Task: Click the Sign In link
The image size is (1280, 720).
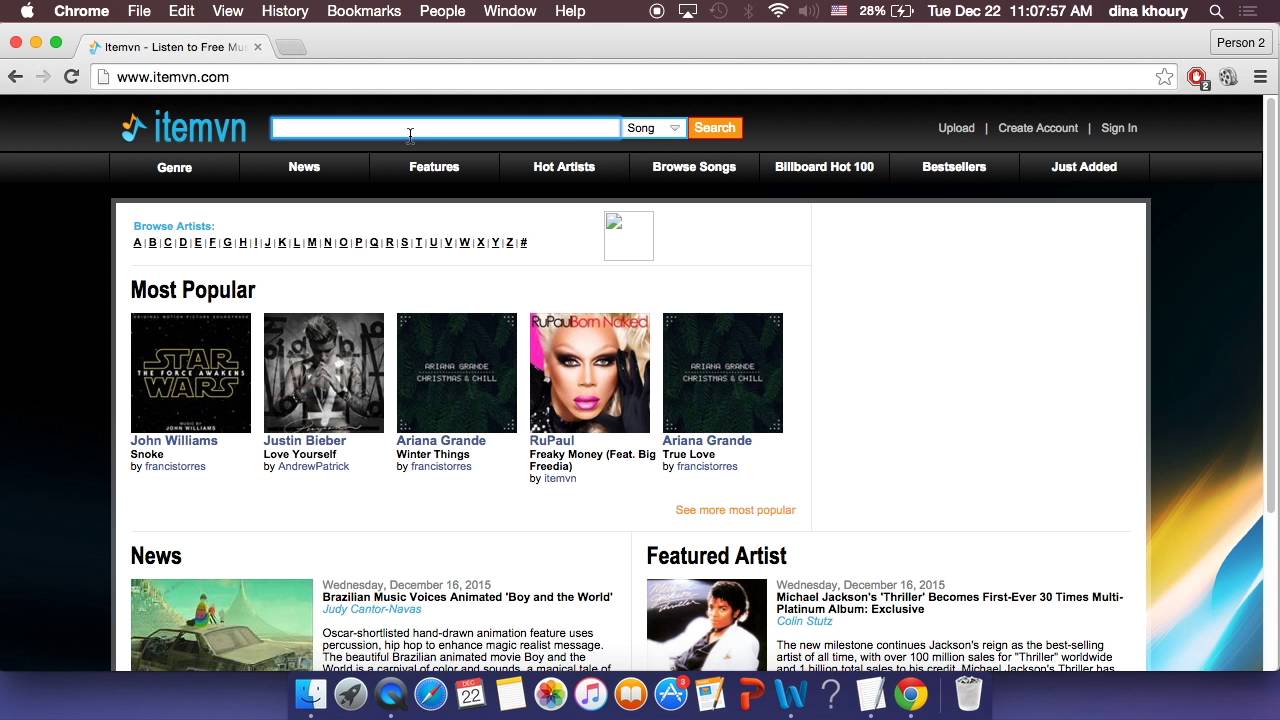Action: (1119, 128)
